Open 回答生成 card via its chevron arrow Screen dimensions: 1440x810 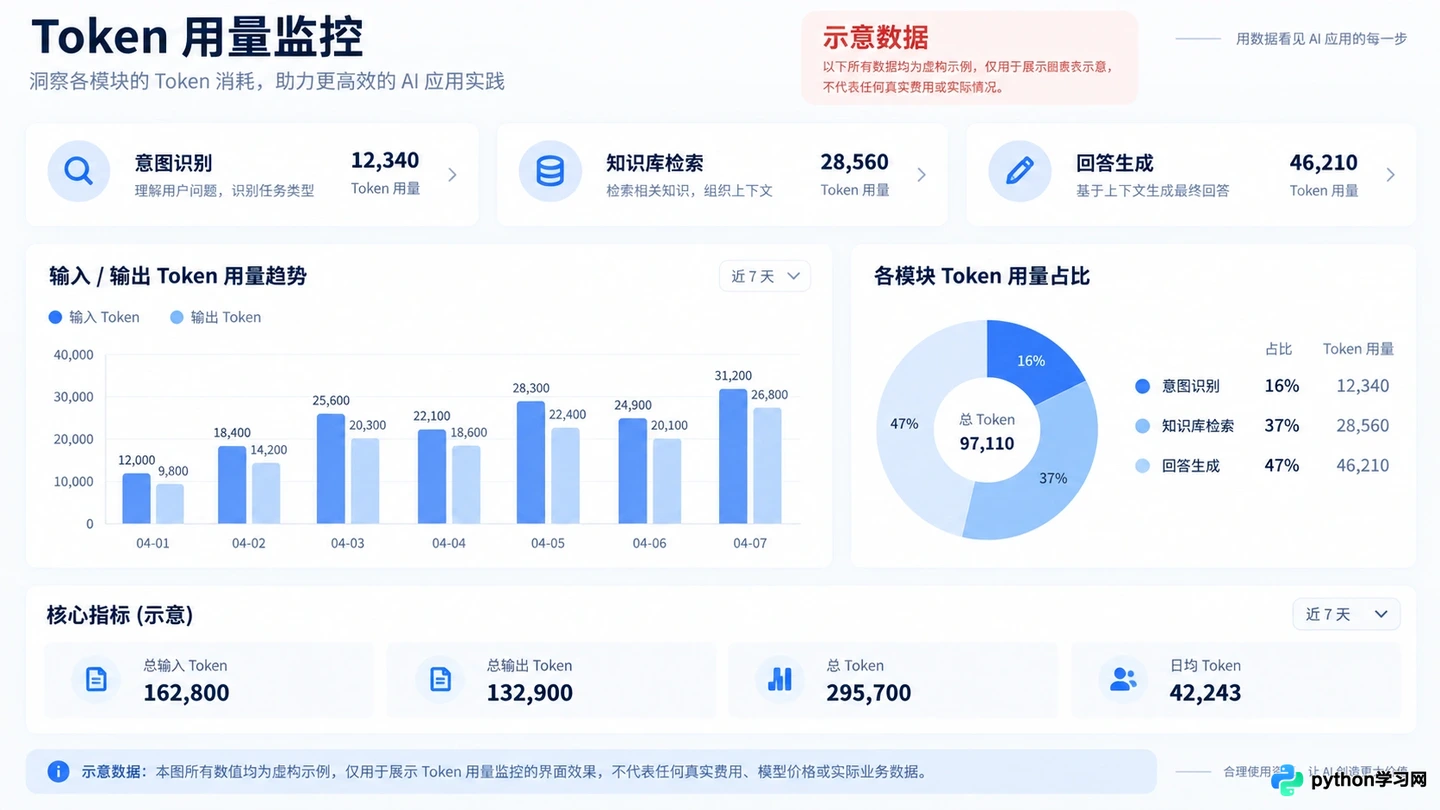pyautogui.click(x=1390, y=175)
